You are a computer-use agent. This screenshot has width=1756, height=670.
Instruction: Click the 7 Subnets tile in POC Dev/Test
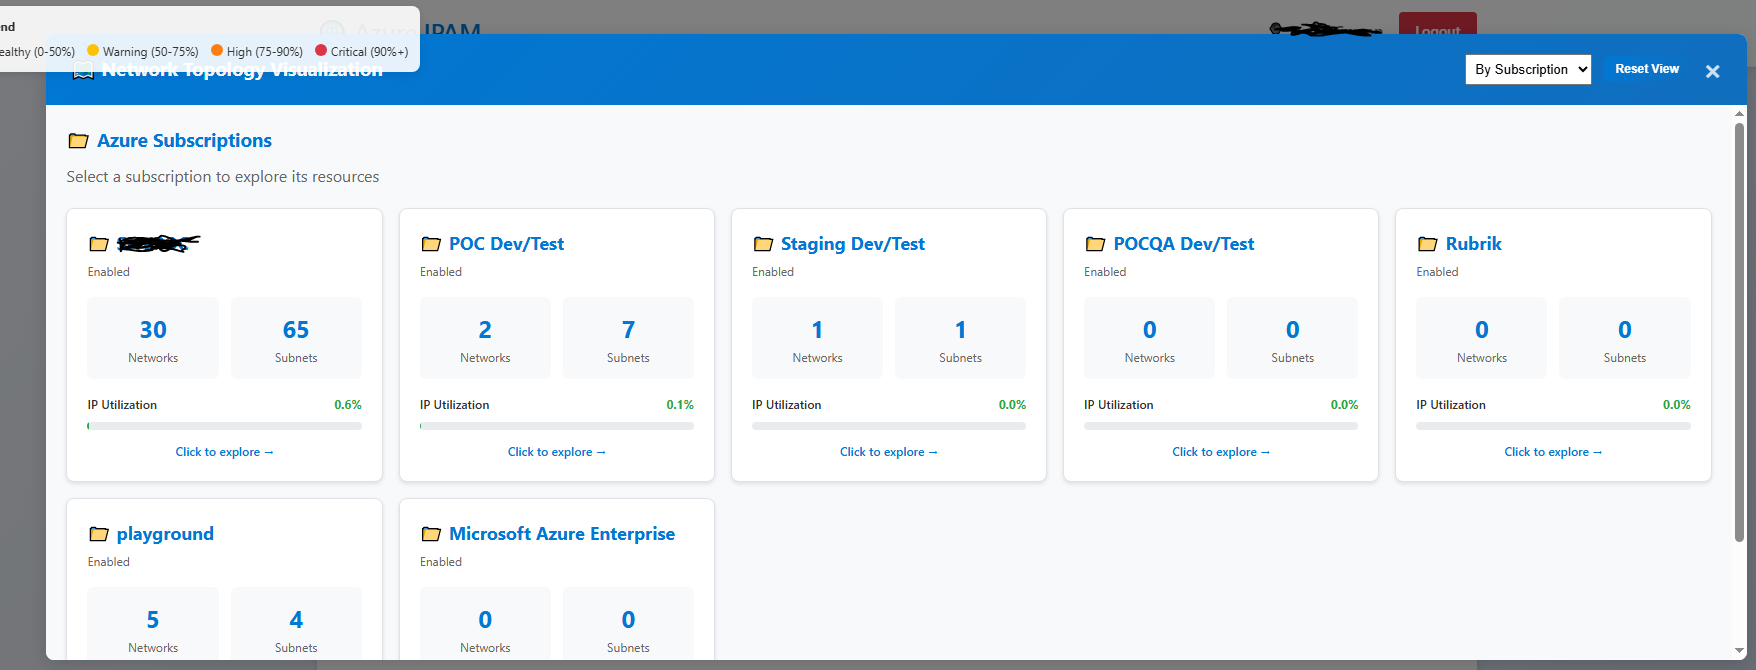tap(628, 338)
